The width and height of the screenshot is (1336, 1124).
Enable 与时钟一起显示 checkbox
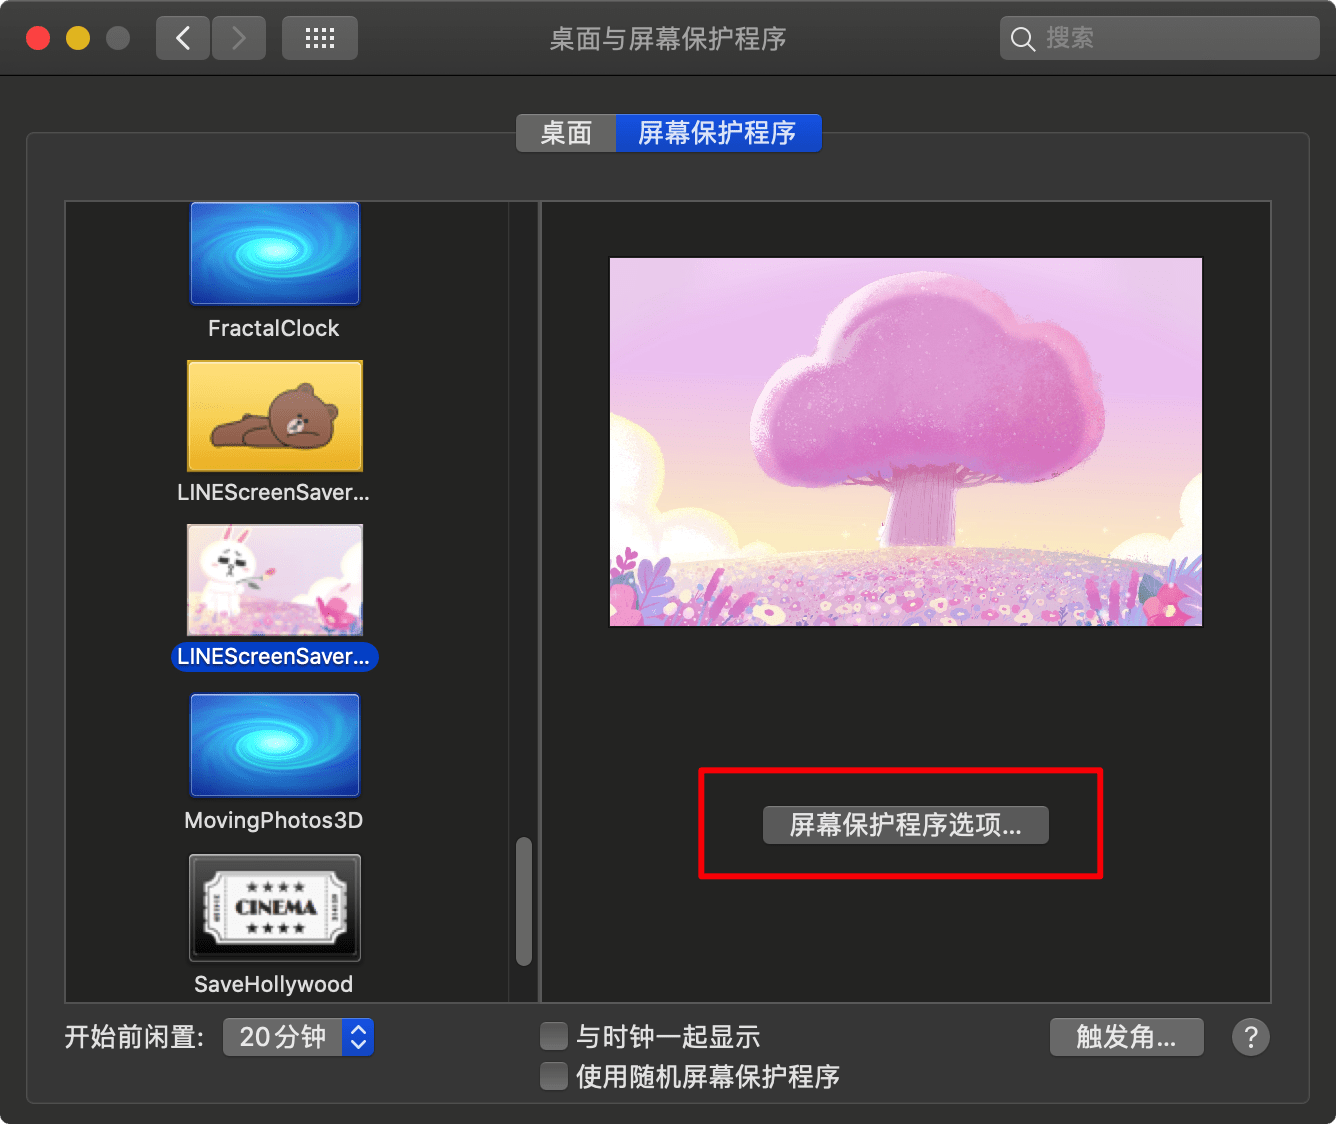(x=553, y=1035)
